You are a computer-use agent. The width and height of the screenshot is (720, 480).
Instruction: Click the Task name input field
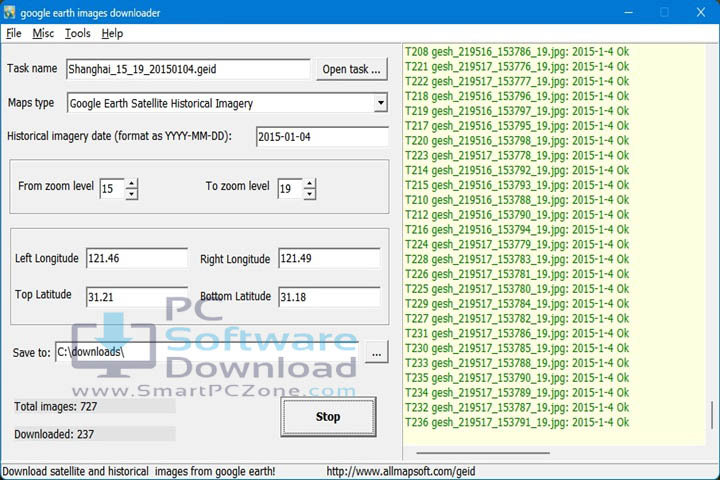pos(188,69)
